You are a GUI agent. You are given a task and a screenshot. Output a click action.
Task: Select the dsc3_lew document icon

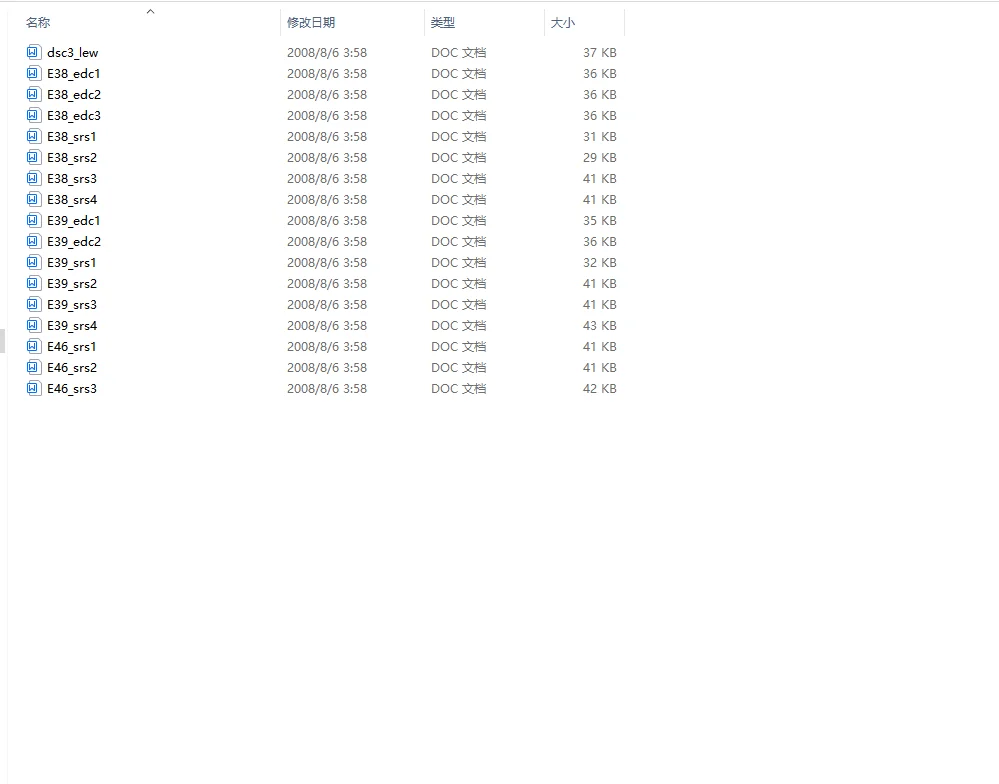point(33,52)
